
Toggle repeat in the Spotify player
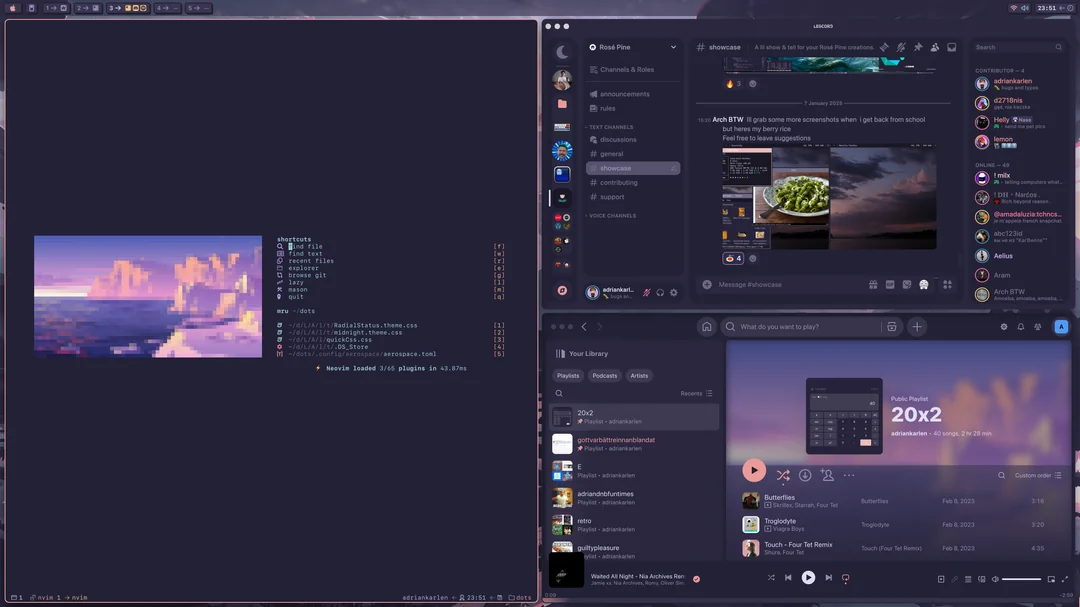845,578
